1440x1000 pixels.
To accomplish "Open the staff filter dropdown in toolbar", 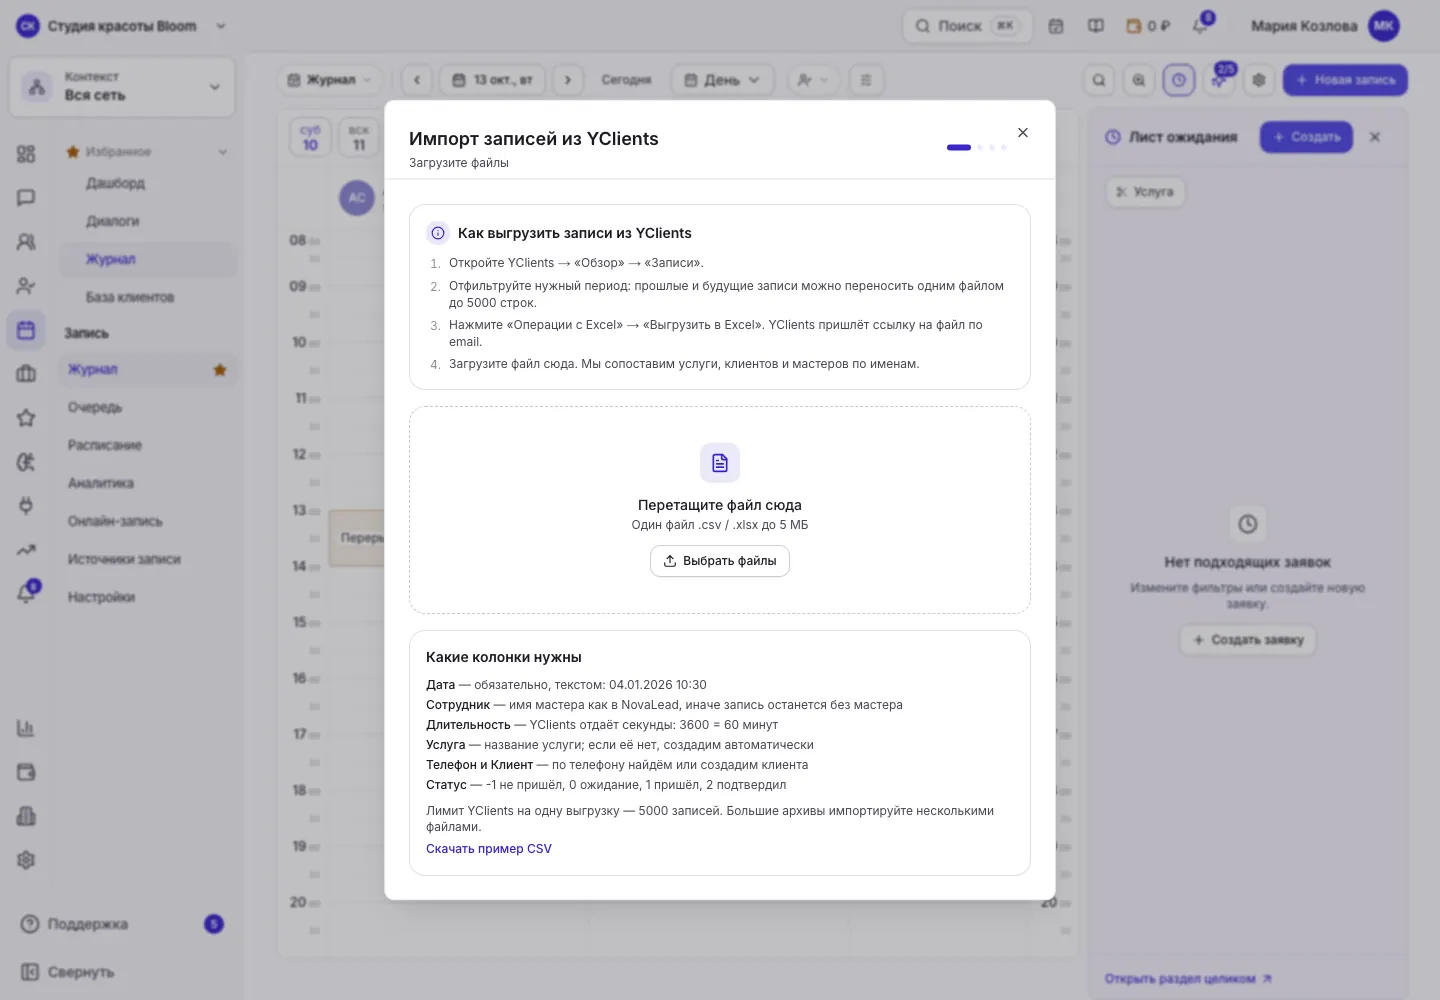I will (x=813, y=80).
